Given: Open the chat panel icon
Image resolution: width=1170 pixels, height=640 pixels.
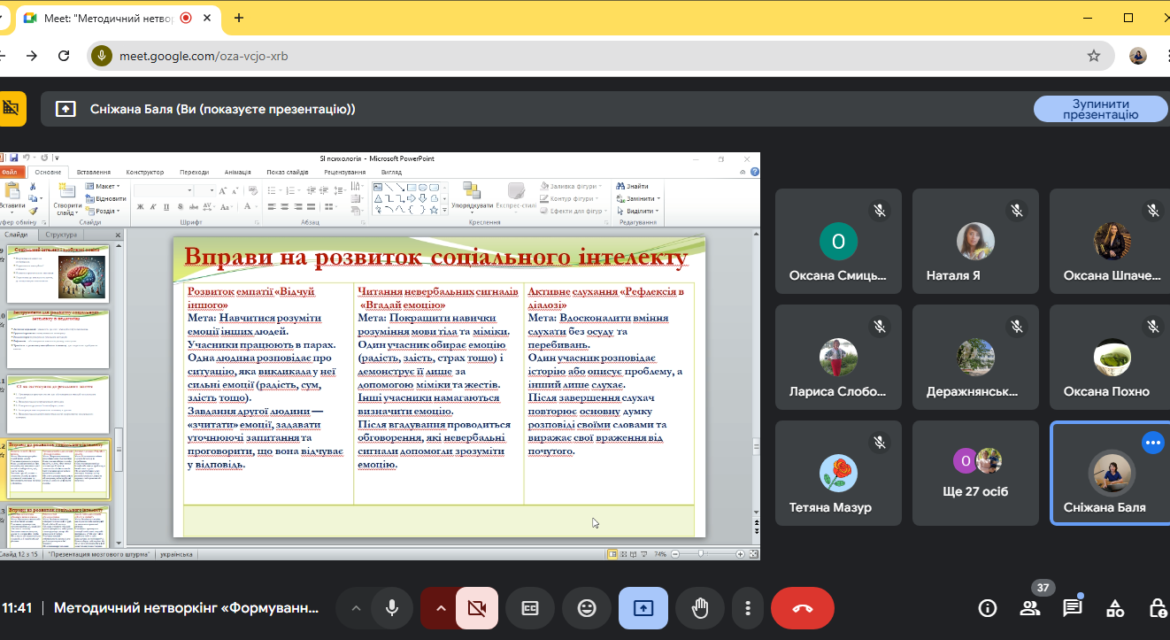Looking at the screenshot, I should point(1072,609).
